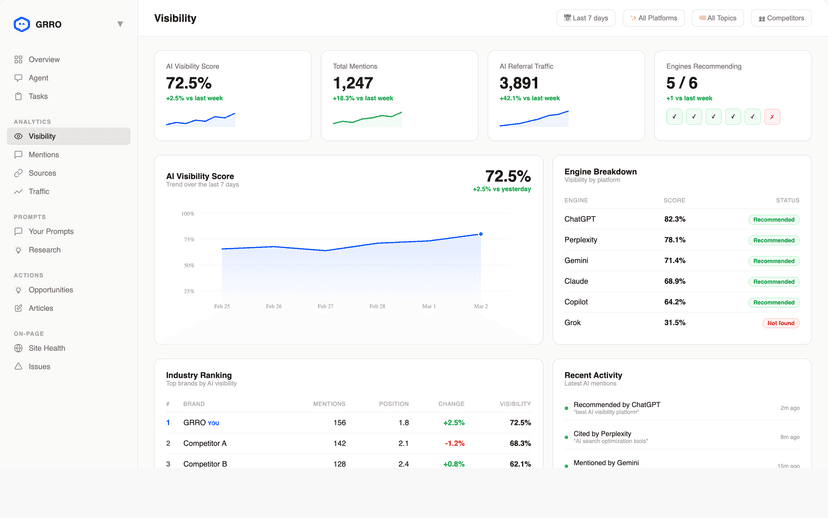Click the GRRO hexagon logo icon
828x518 pixels.
pyautogui.click(x=22, y=24)
